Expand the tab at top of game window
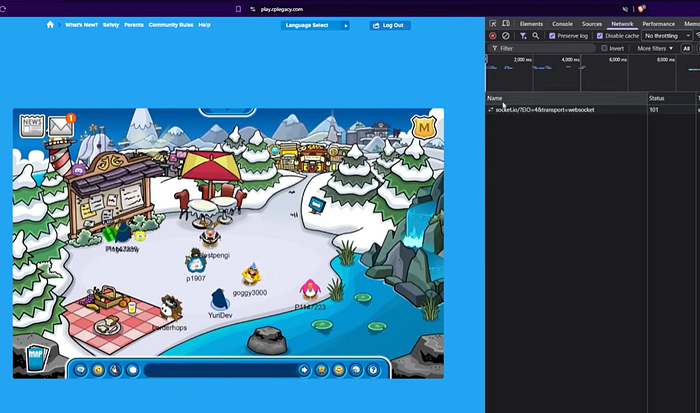700x413 pixels. (227, 110)
